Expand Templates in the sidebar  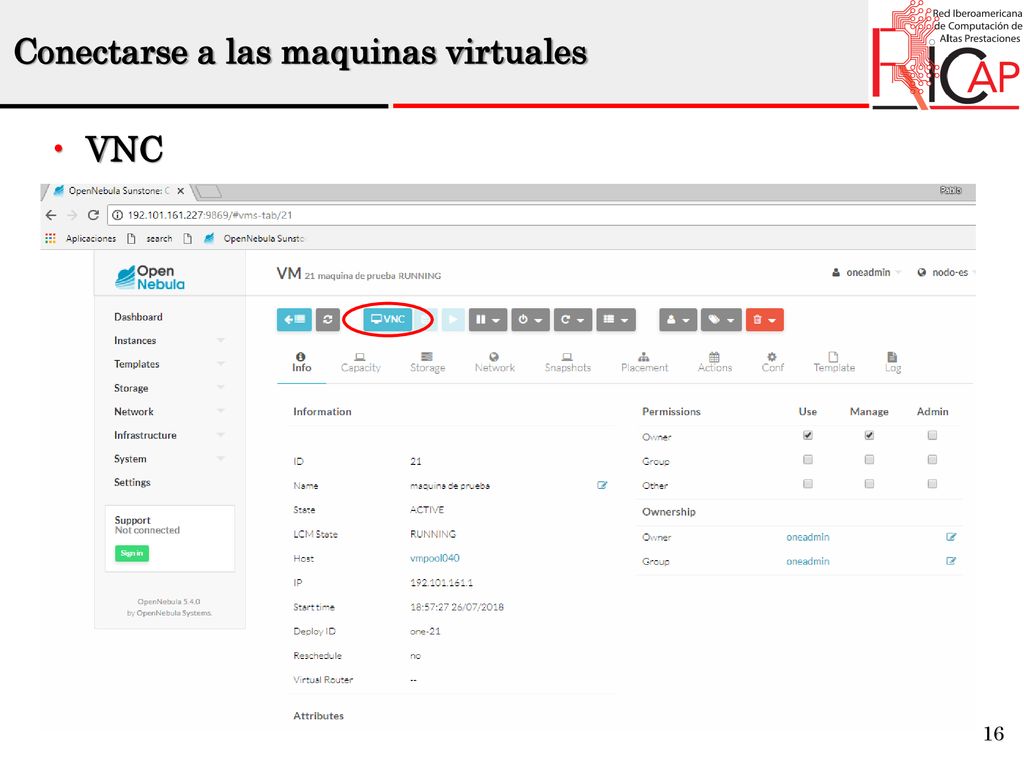tap(168, 364)
